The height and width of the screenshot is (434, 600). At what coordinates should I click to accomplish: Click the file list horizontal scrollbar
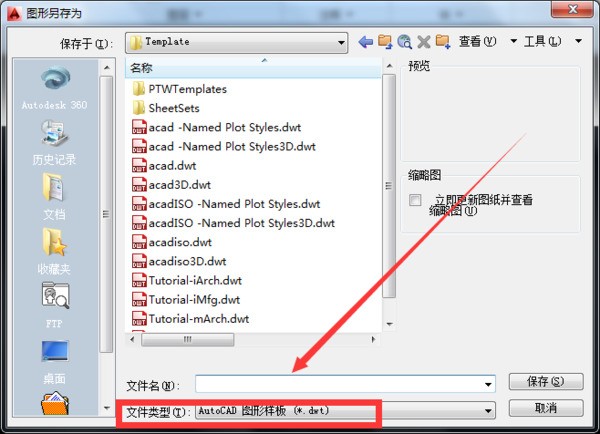pyautogui.click(x=250, y=340)
